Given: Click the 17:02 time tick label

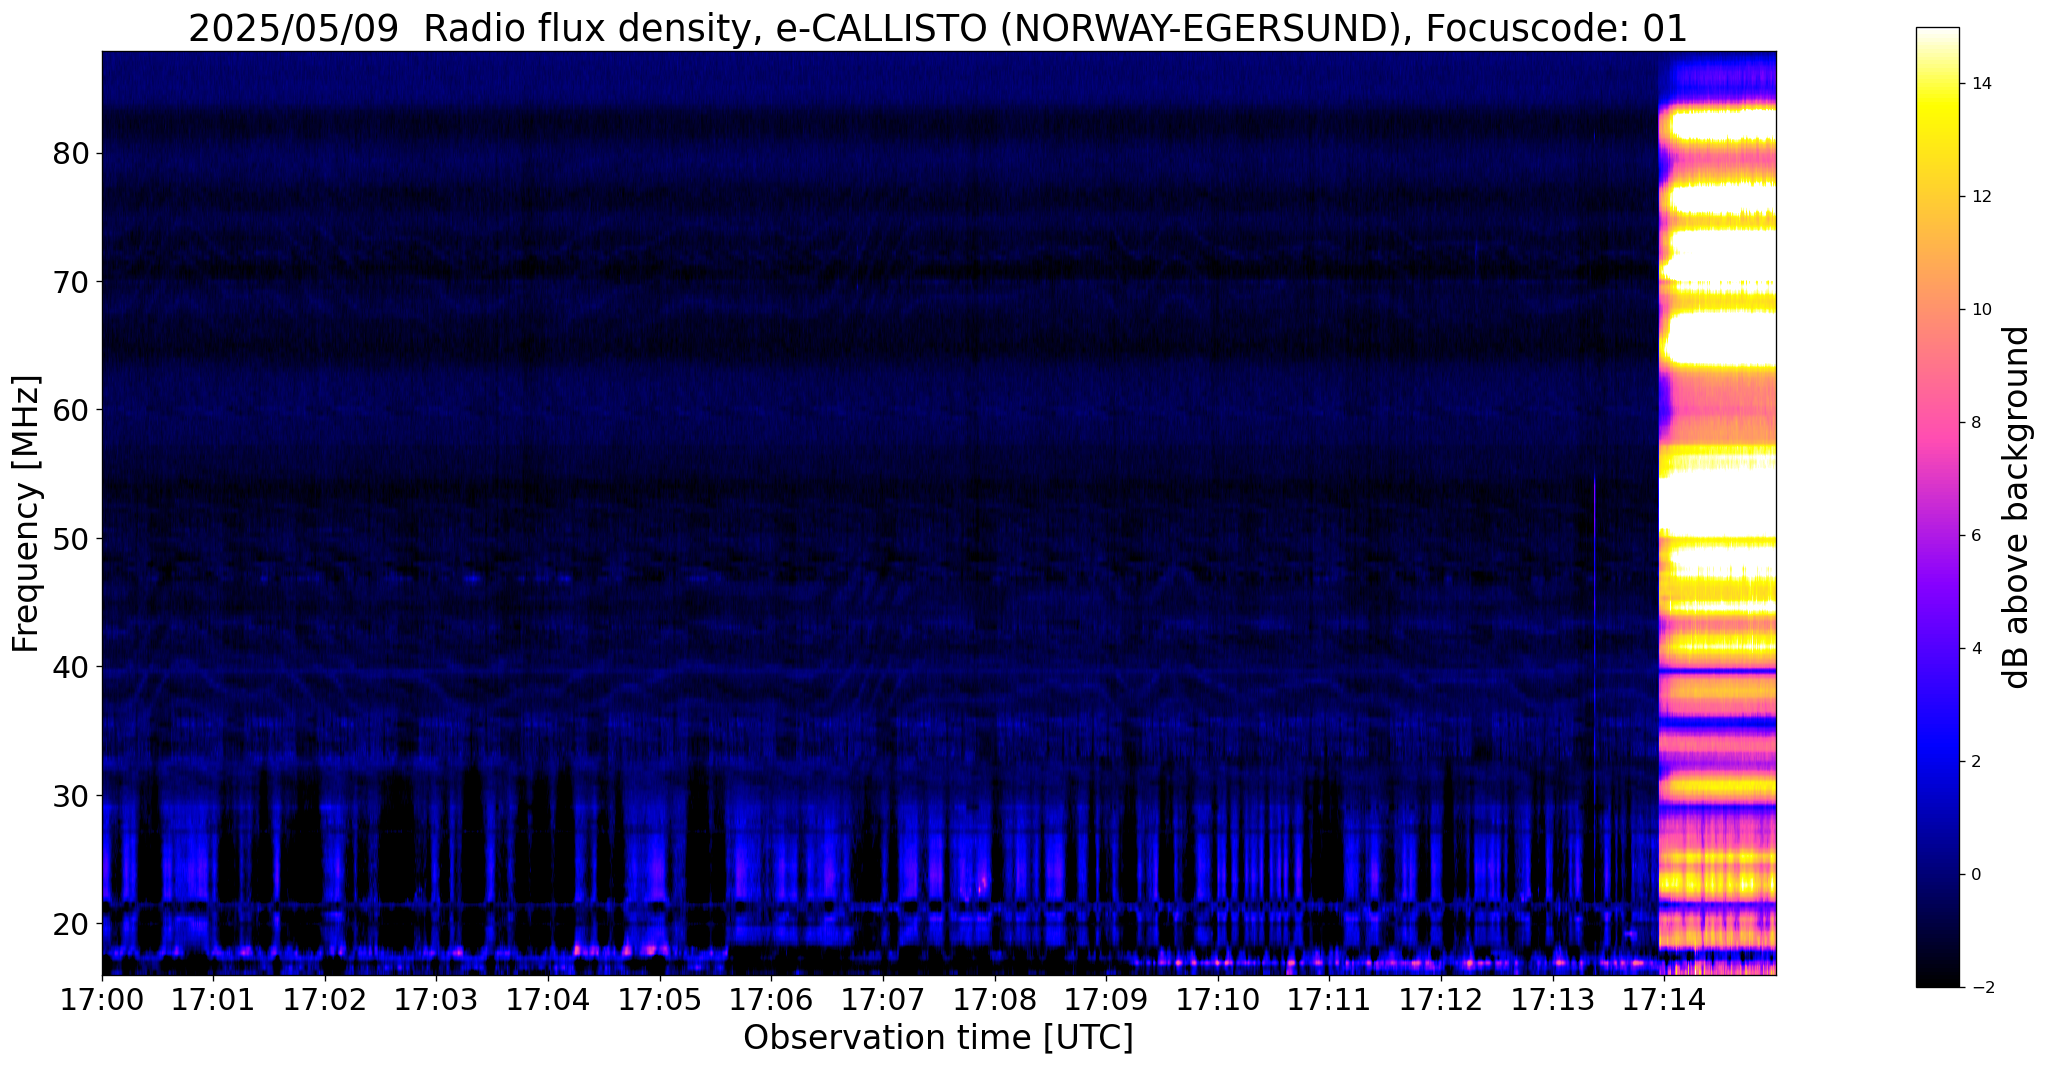Looking at the screenshot, I should click(325, 999).
